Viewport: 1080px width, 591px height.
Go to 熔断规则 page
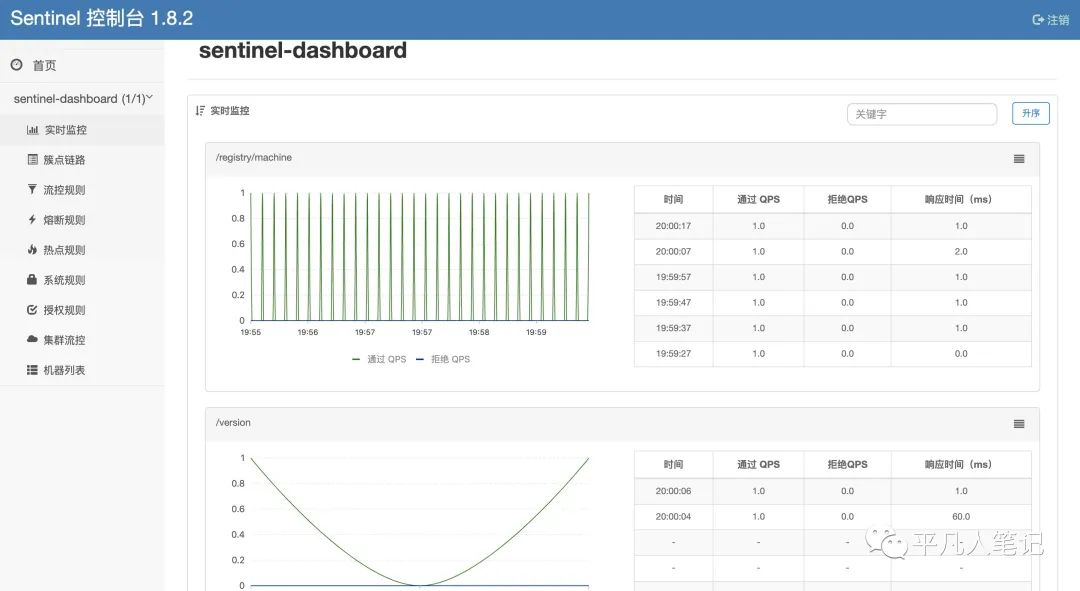coord(82,220)
